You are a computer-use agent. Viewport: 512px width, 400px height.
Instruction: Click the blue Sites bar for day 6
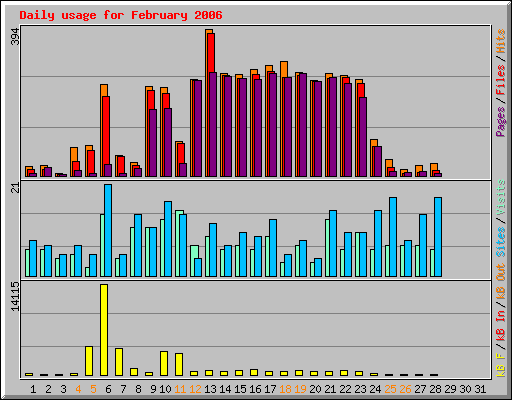tap(108, 230)
